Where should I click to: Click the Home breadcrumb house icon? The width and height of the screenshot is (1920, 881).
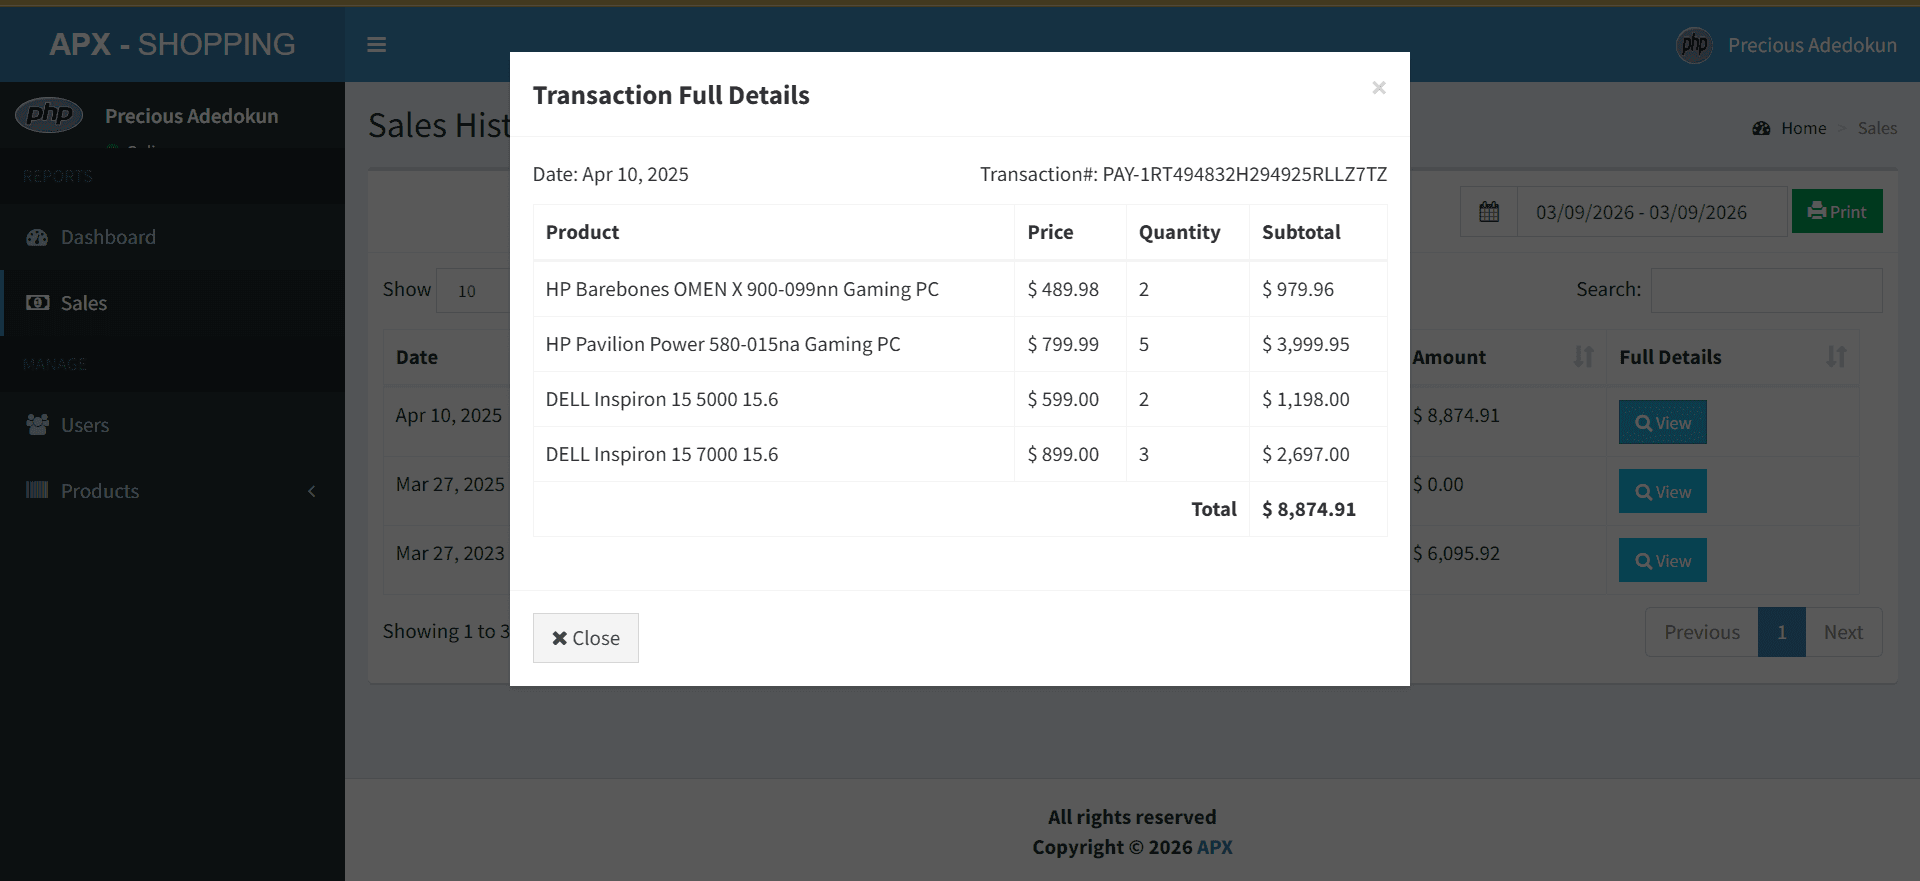pos(1763,128)
